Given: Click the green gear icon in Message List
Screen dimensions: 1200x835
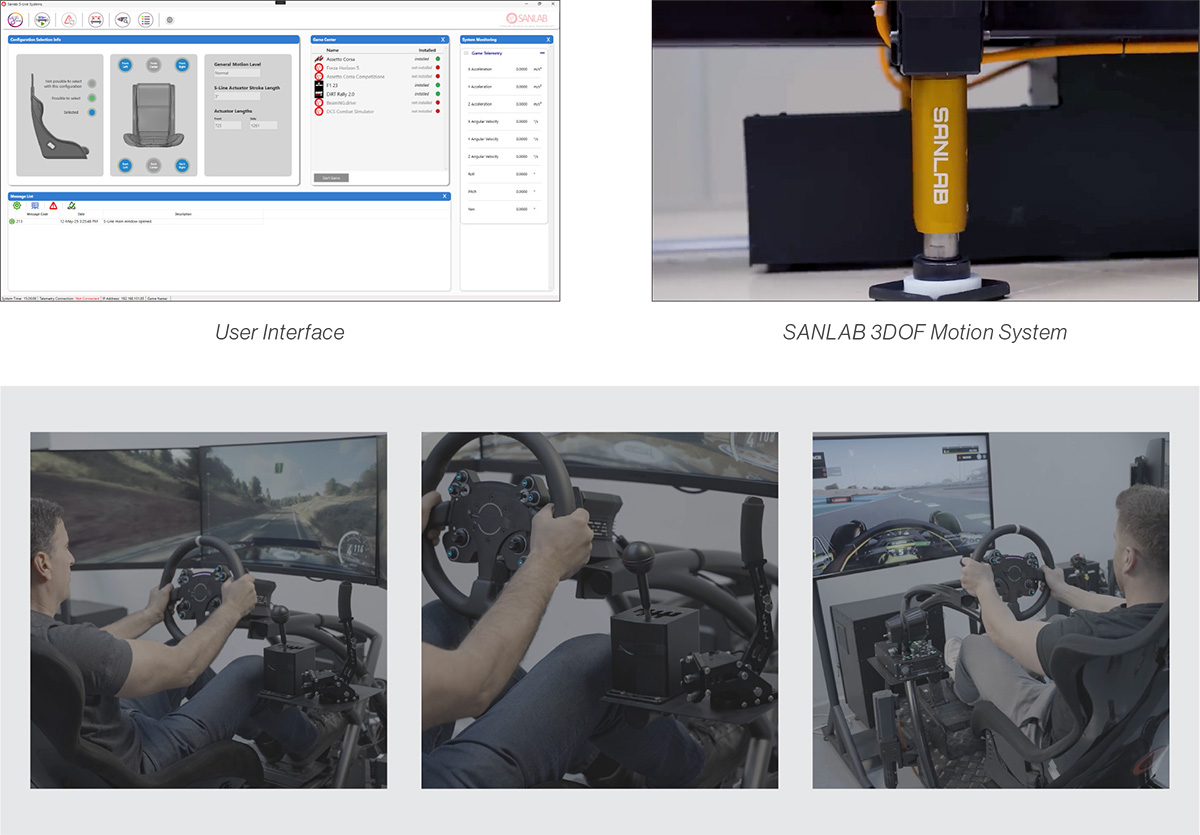Looking at the screenshot, I should (17, 205).
